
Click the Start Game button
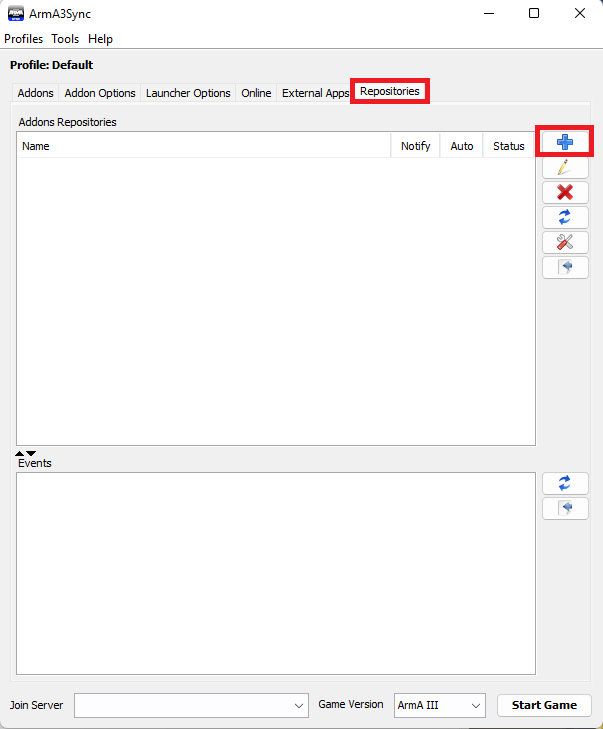coord(544,705)
